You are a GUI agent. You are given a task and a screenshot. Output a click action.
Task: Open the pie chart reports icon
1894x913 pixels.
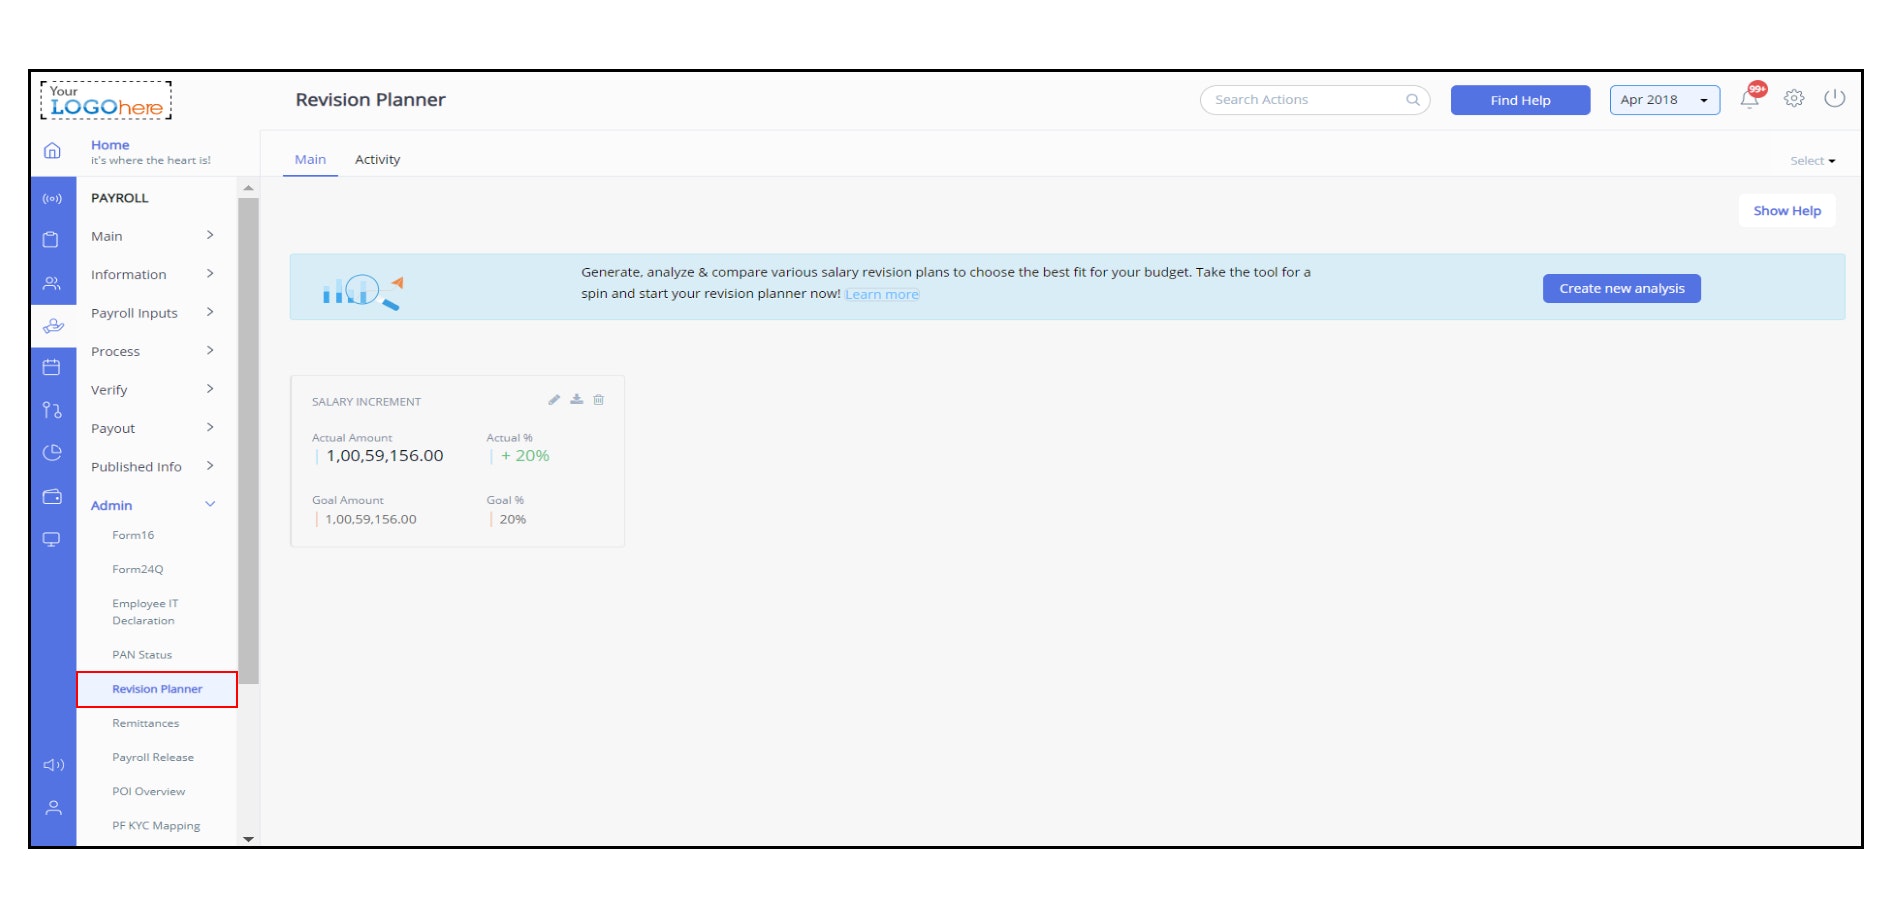pos(52,453)
